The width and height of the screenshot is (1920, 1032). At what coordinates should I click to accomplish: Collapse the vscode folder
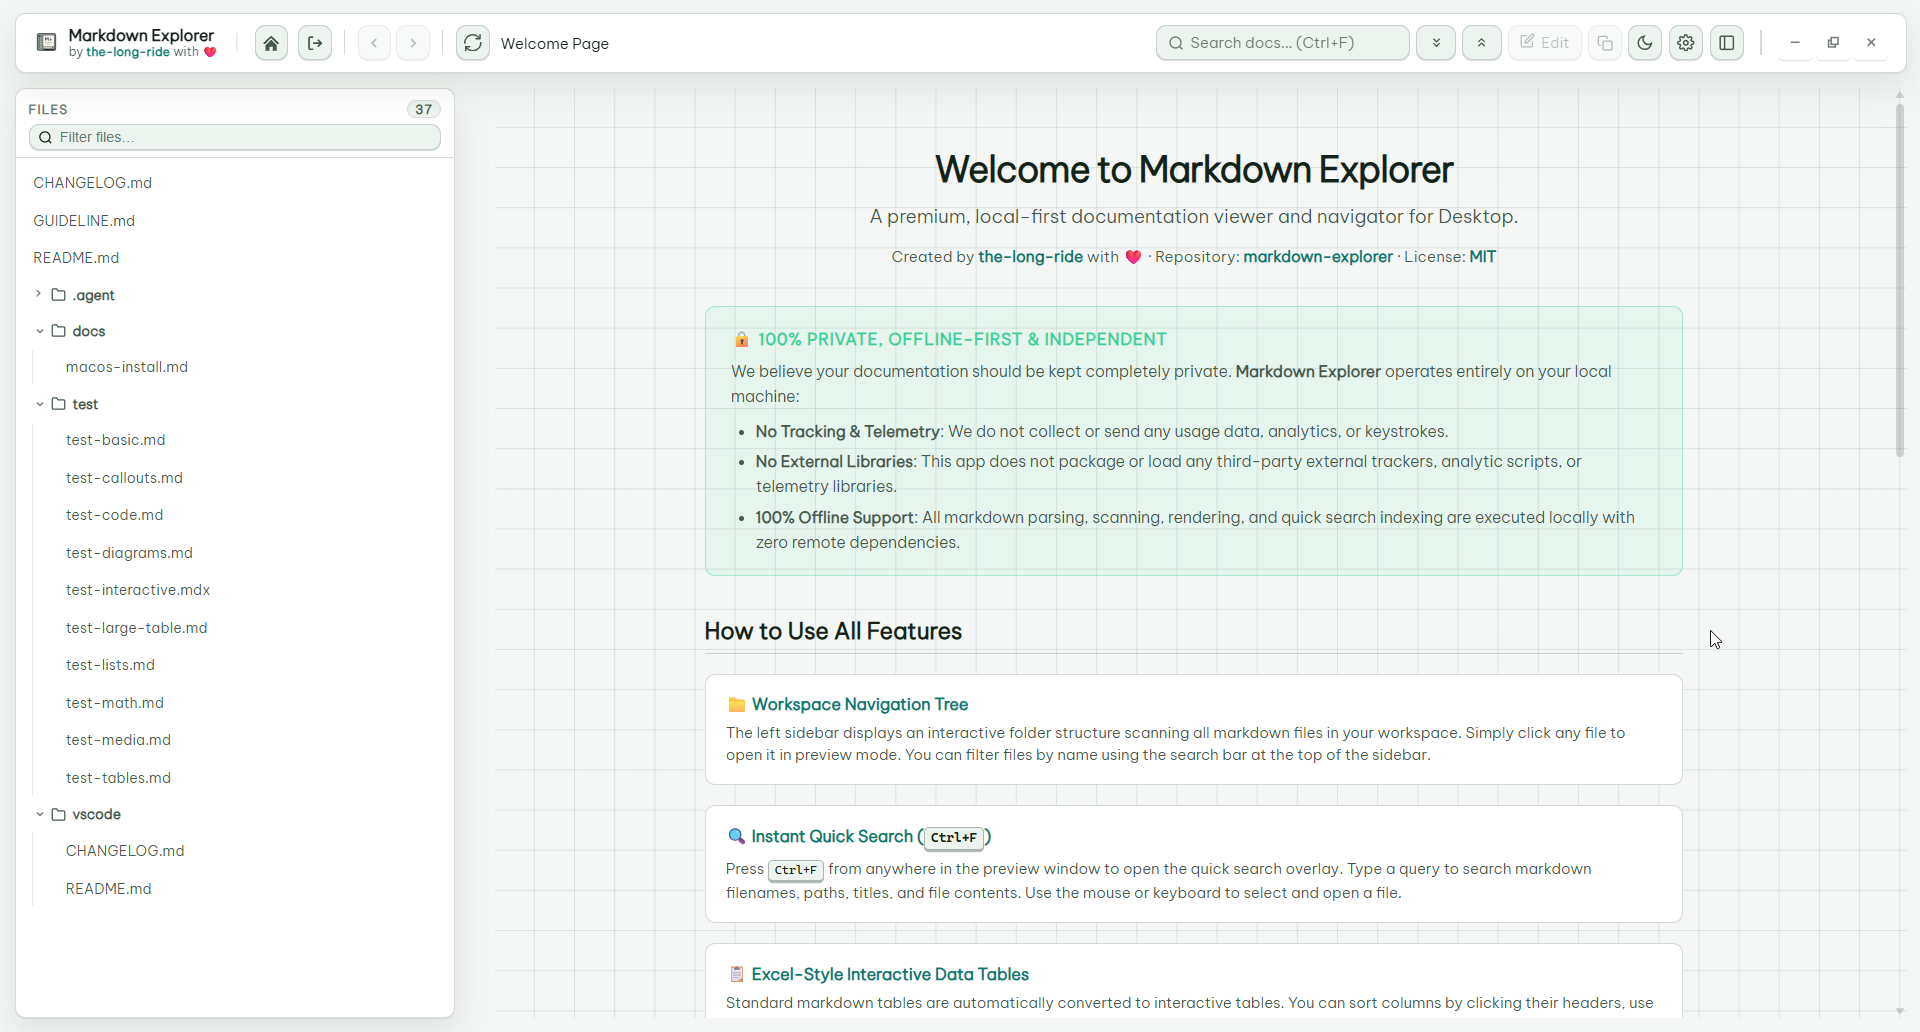tap(39, 814)
